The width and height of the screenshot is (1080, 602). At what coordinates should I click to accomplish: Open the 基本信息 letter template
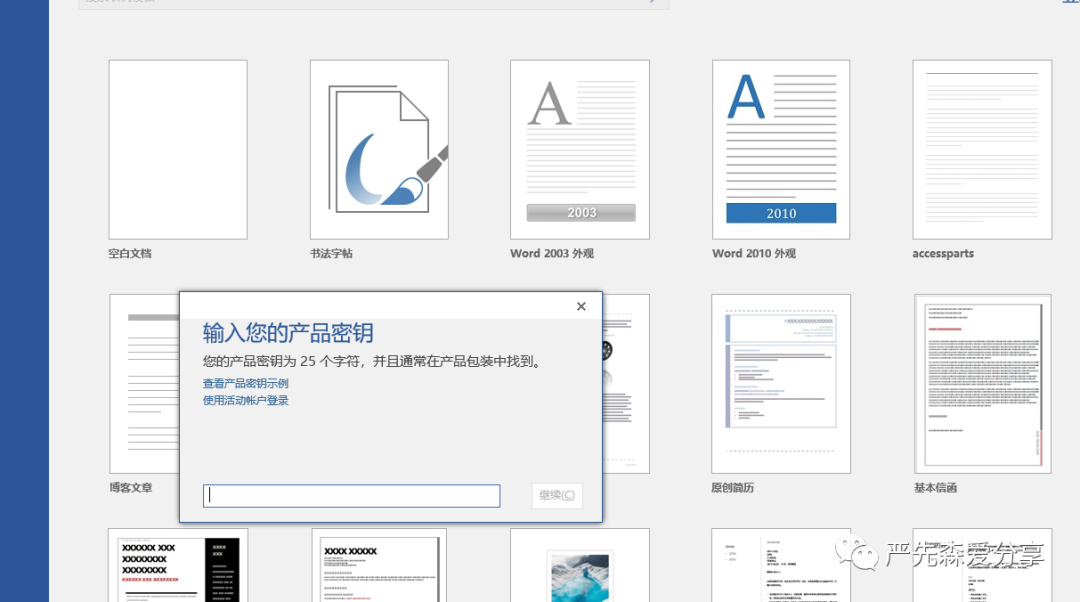(981, 383)
